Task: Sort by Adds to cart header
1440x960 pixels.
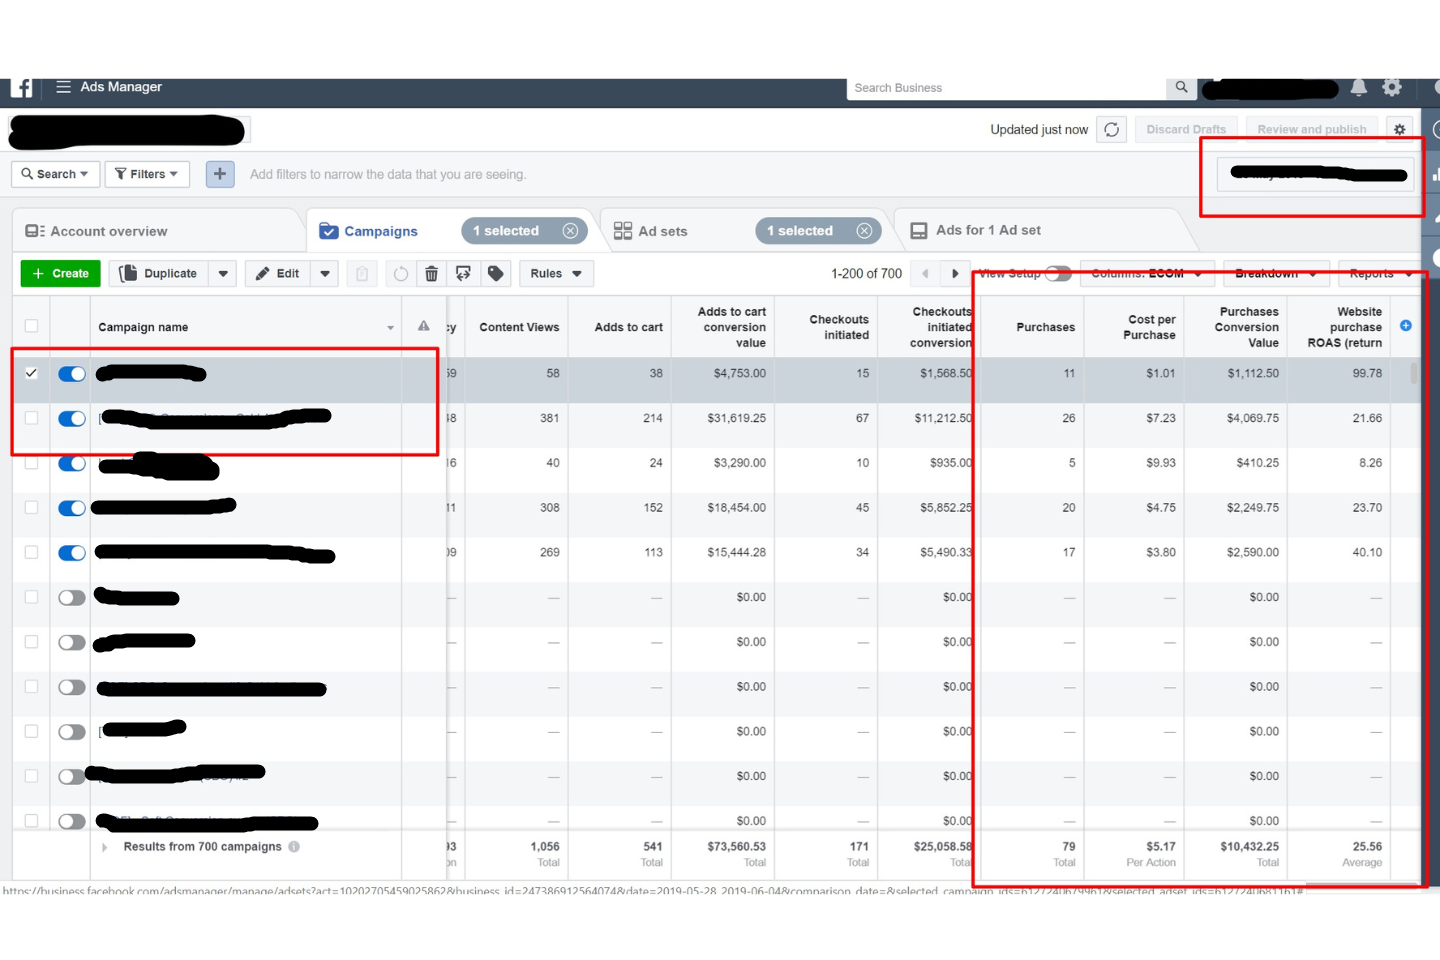Action: coord(628,327)
